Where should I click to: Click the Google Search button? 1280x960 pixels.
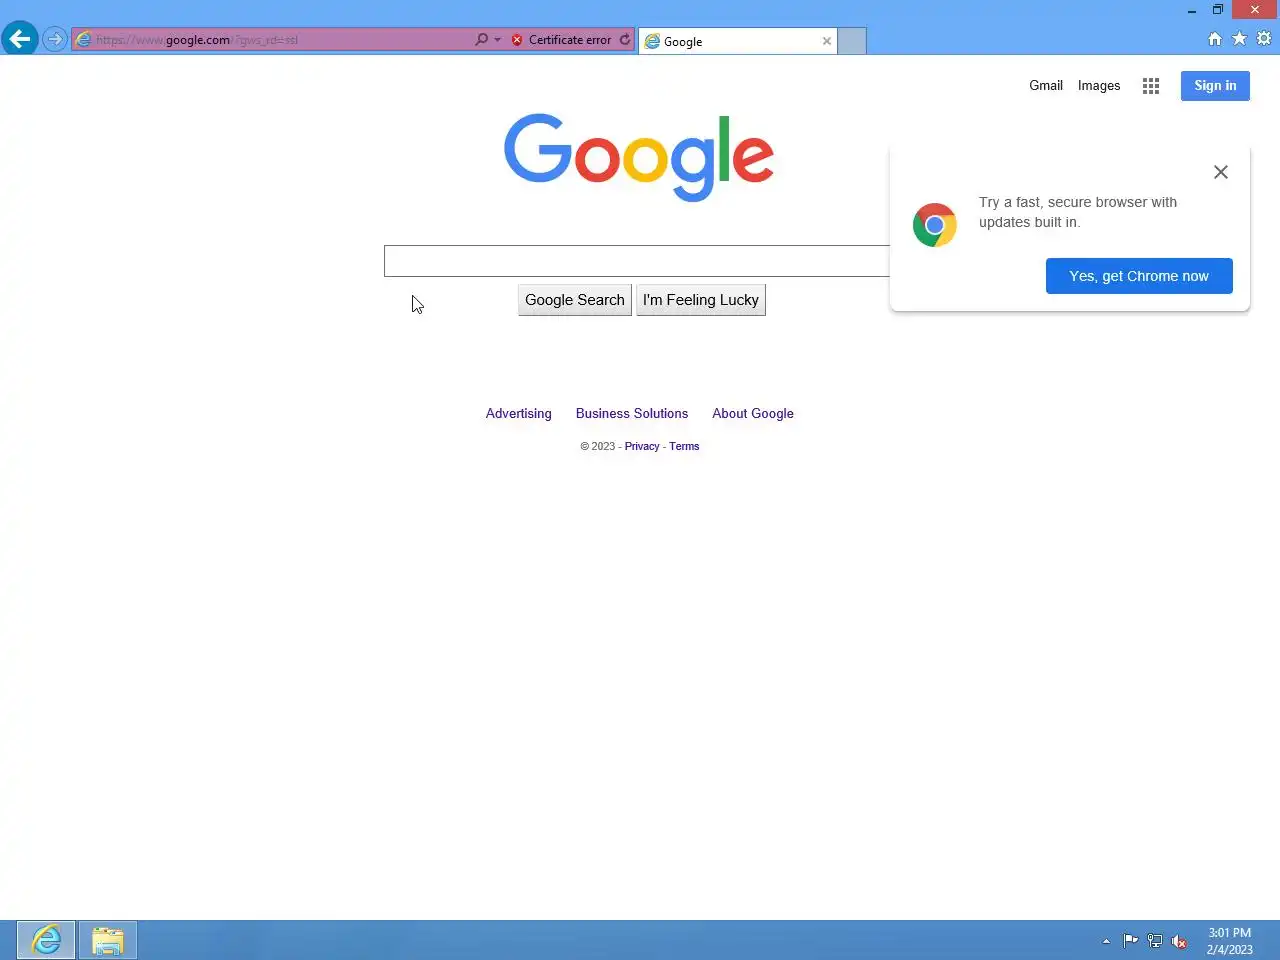tap(575, 300)
